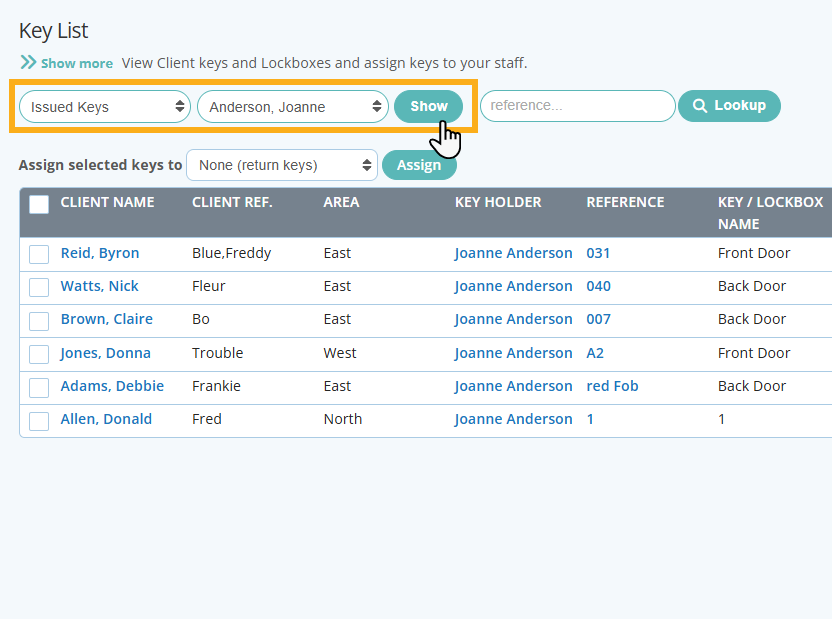Click Joanne Anderson key holder in Brown row
The height and width of the screenshot is (619, 832).
pyautogui.click(x=513, y=319)
